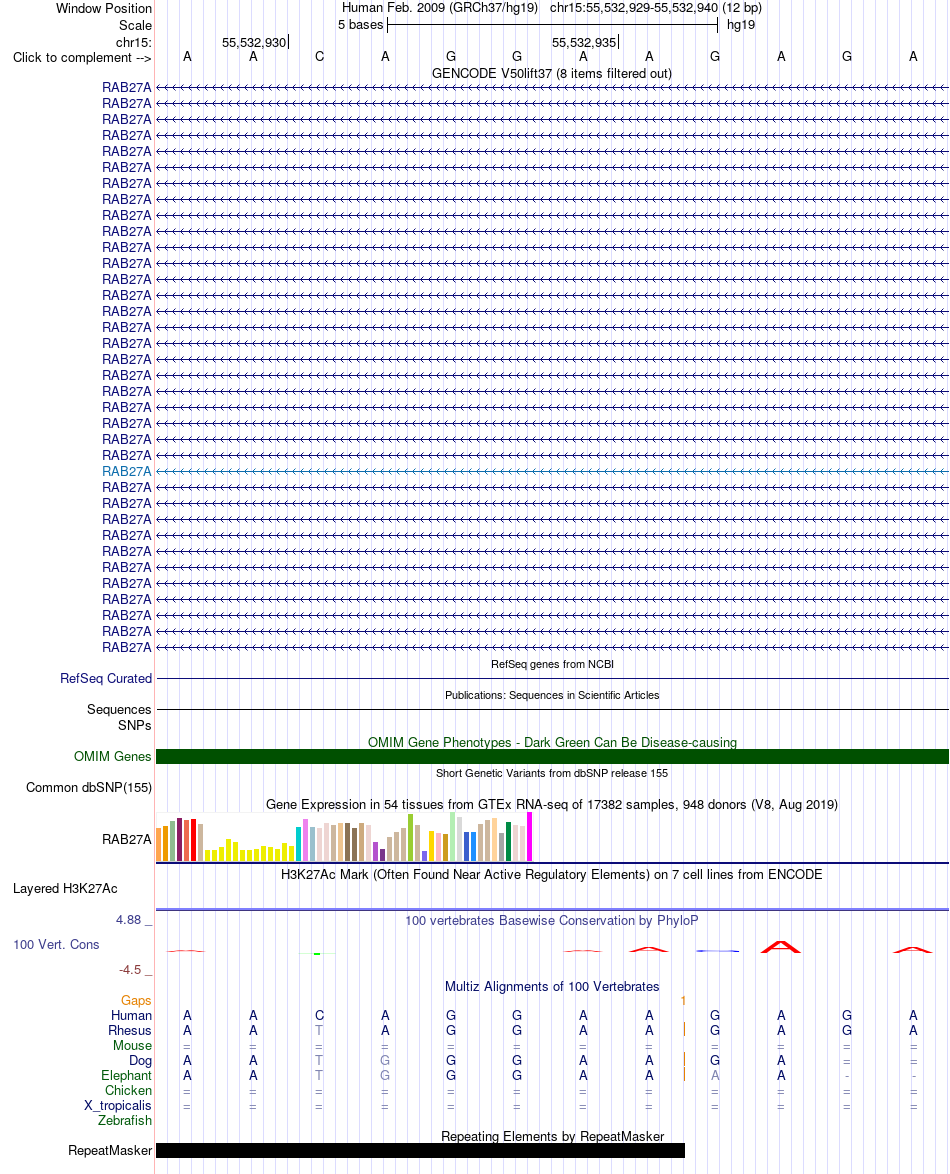Click the Human Feb. 2009 (GRCh37/hg19) header text
The width and height of the screenshot is (950, 1174).
[x=440, y=7]
